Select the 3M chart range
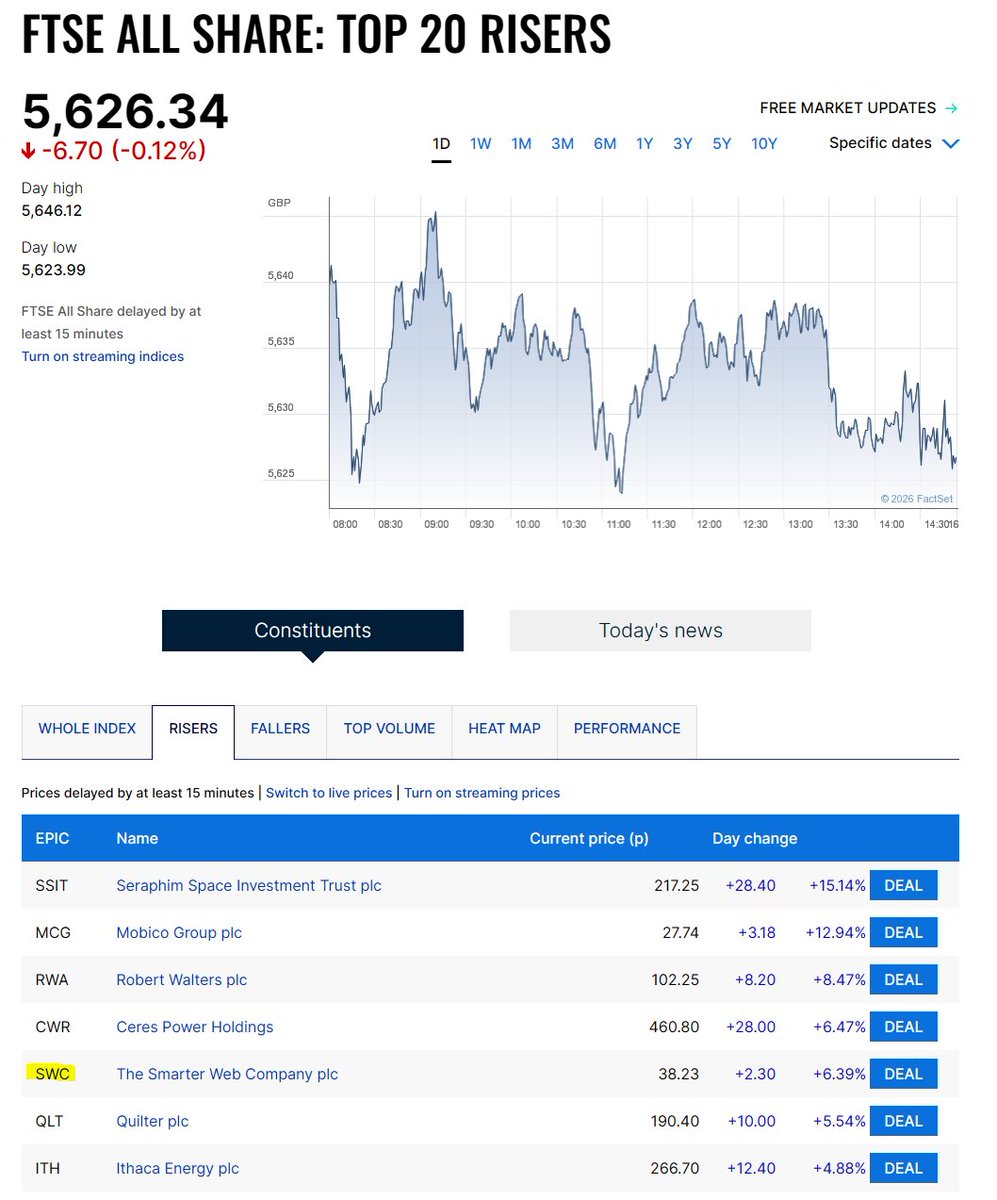 562,144
